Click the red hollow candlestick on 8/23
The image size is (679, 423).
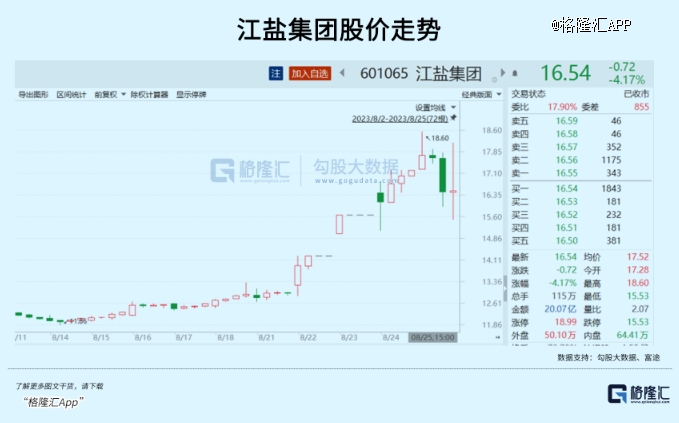(340, 224)
